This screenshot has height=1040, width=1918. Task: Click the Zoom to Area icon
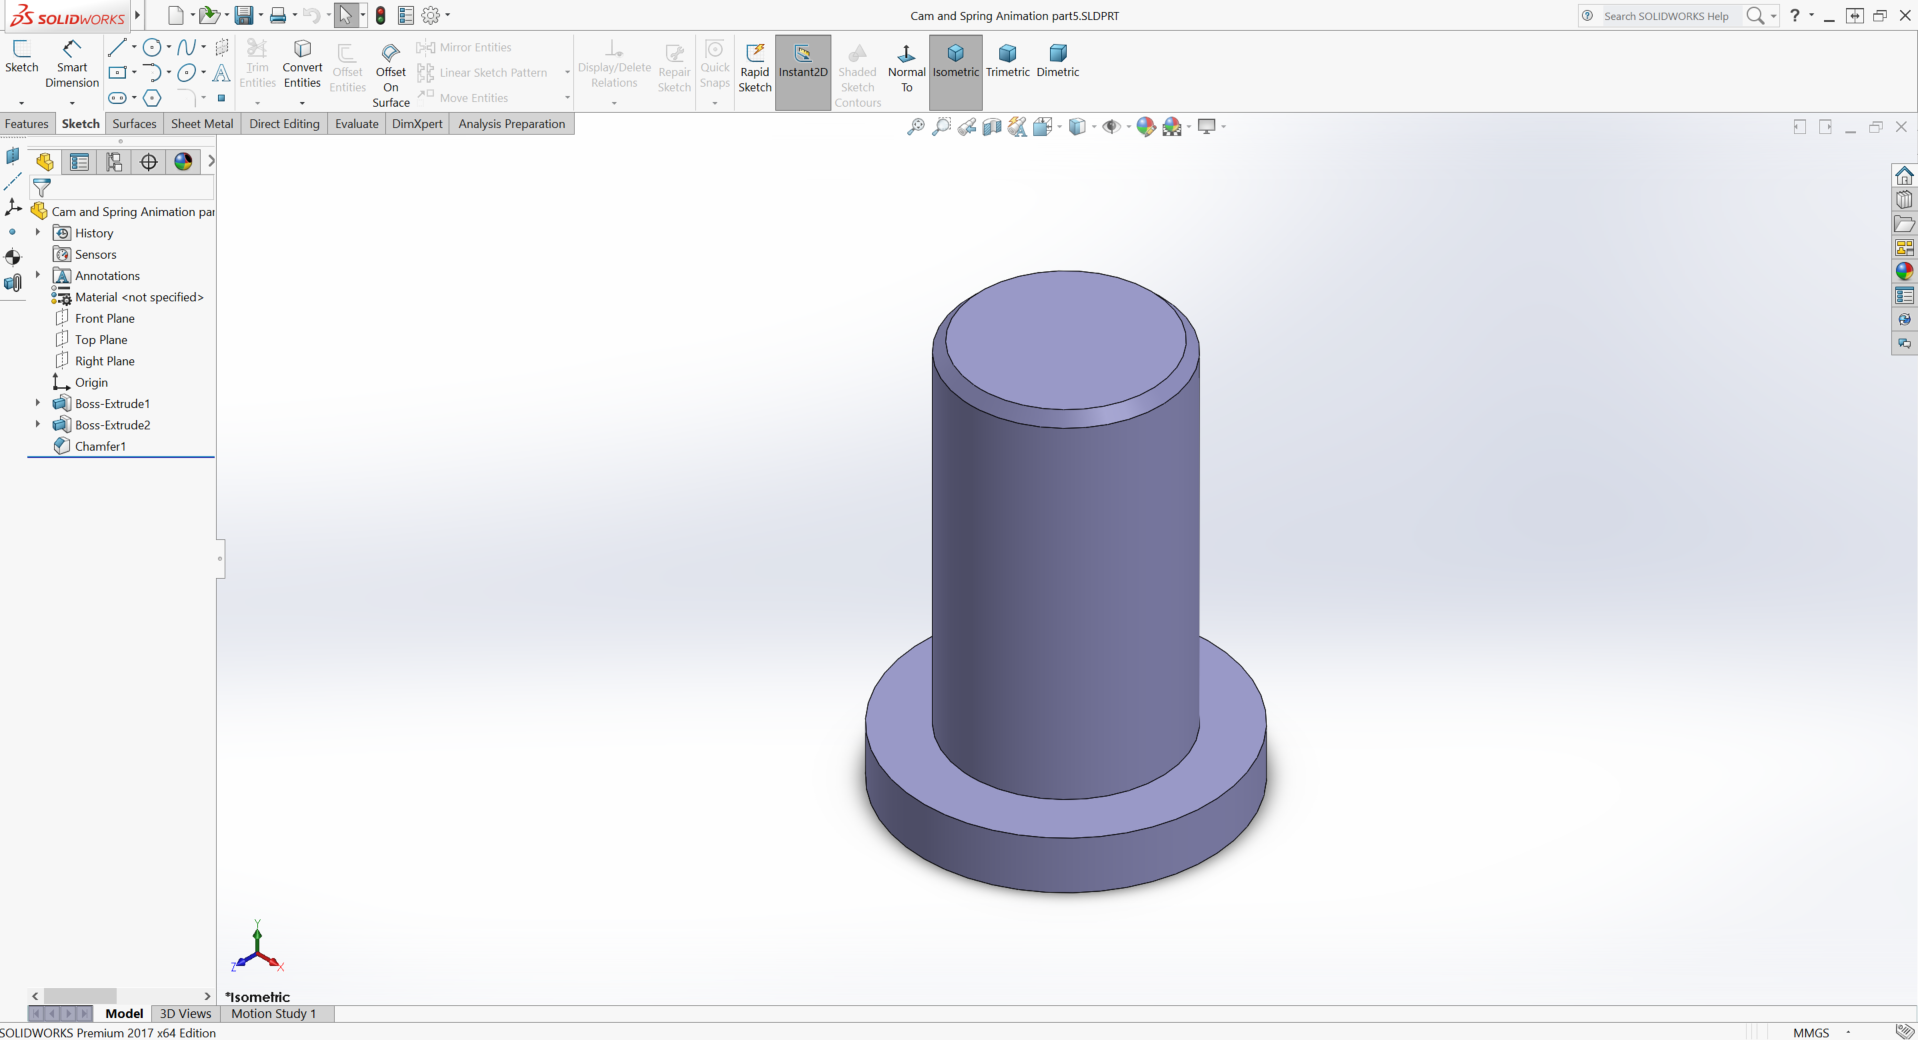(x=941, y=127)
